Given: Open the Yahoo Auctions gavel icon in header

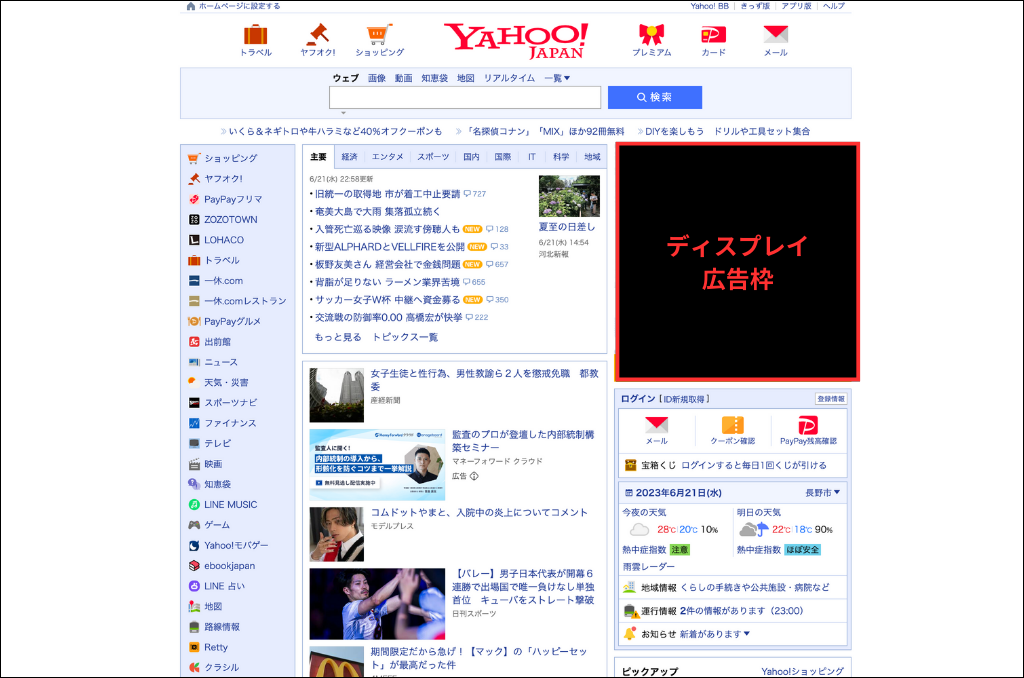Looking at the screenshot, I should tap(318, 34).
